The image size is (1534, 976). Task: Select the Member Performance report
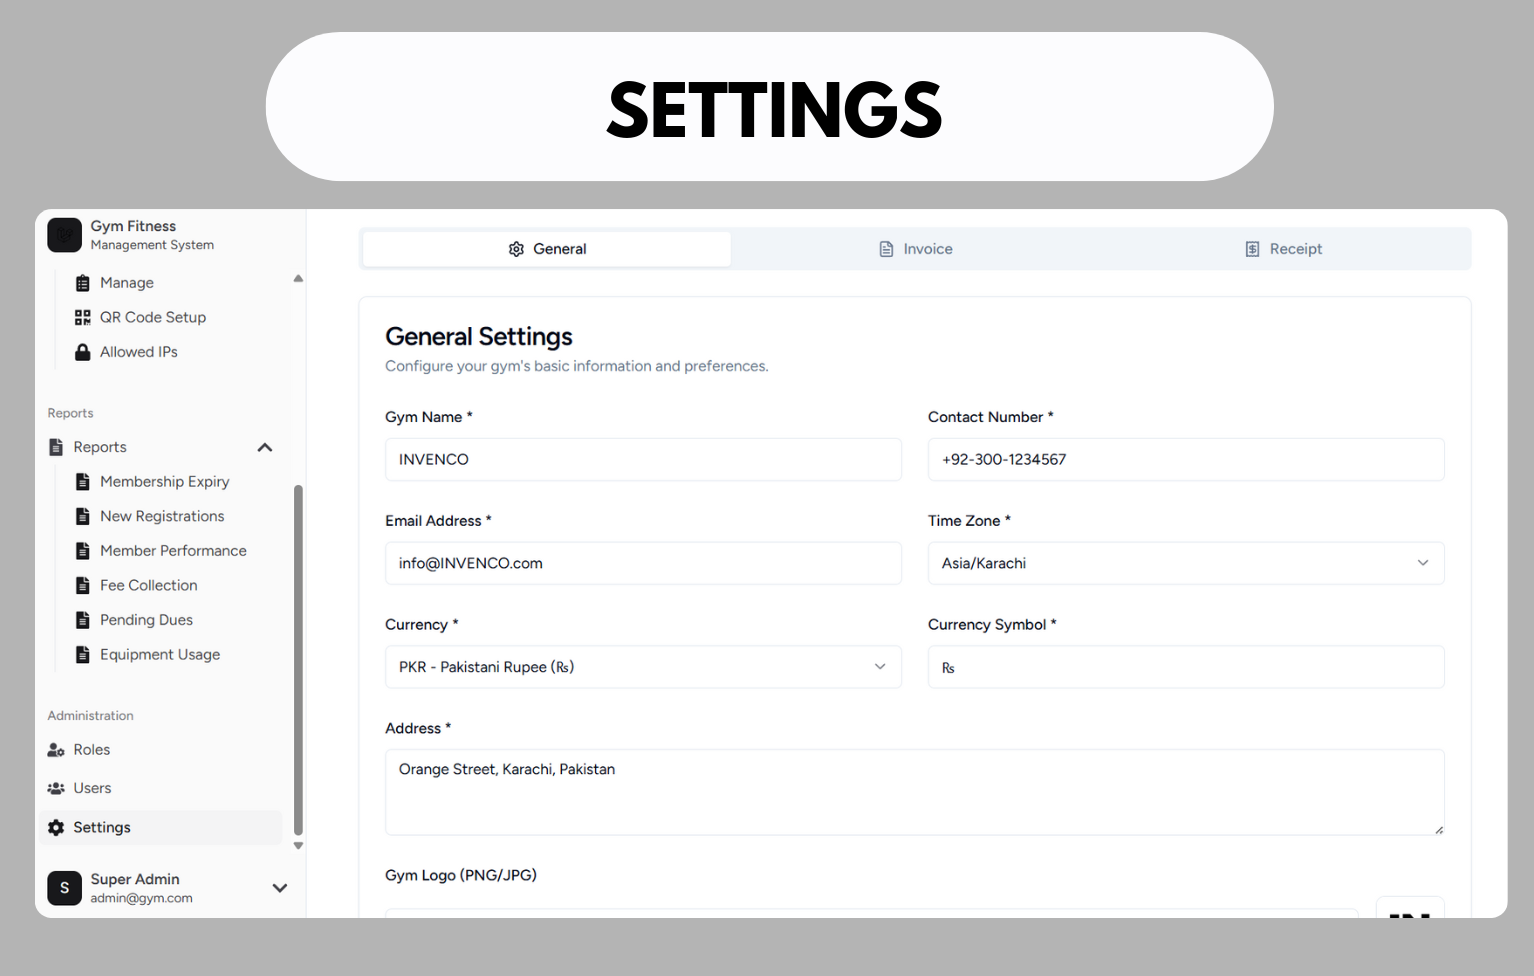click(172, 550)
